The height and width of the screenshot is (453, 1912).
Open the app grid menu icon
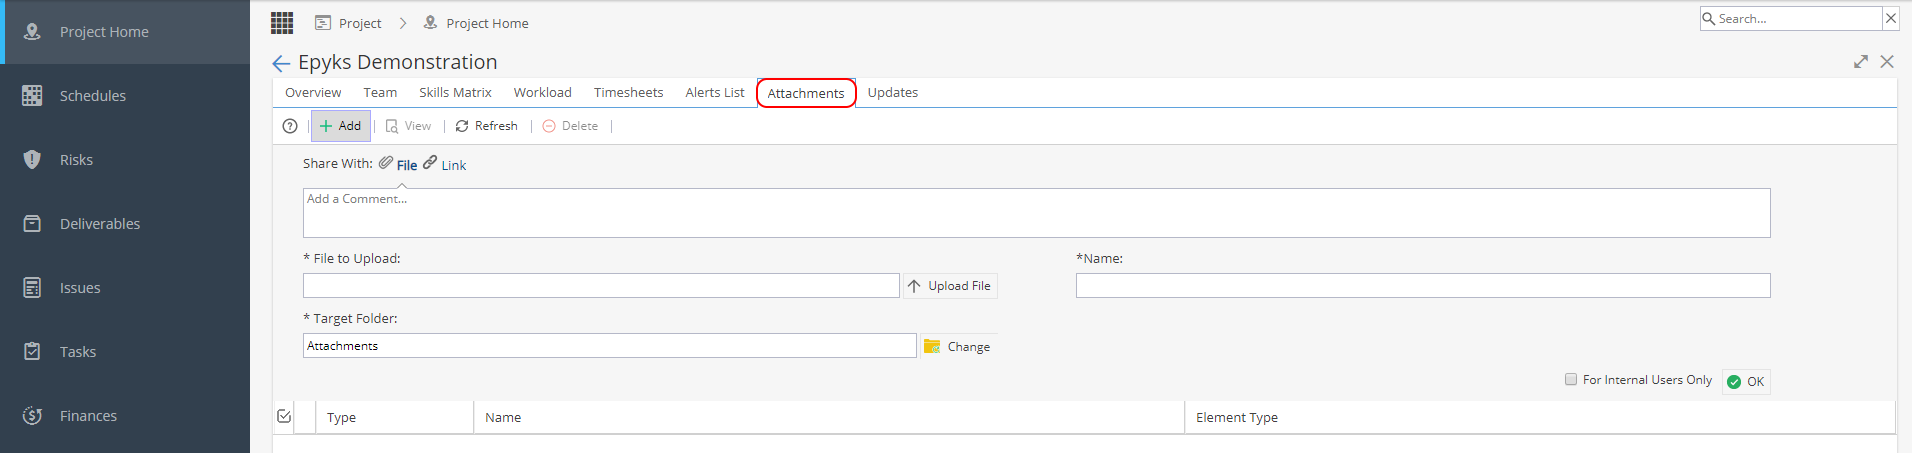282,23
